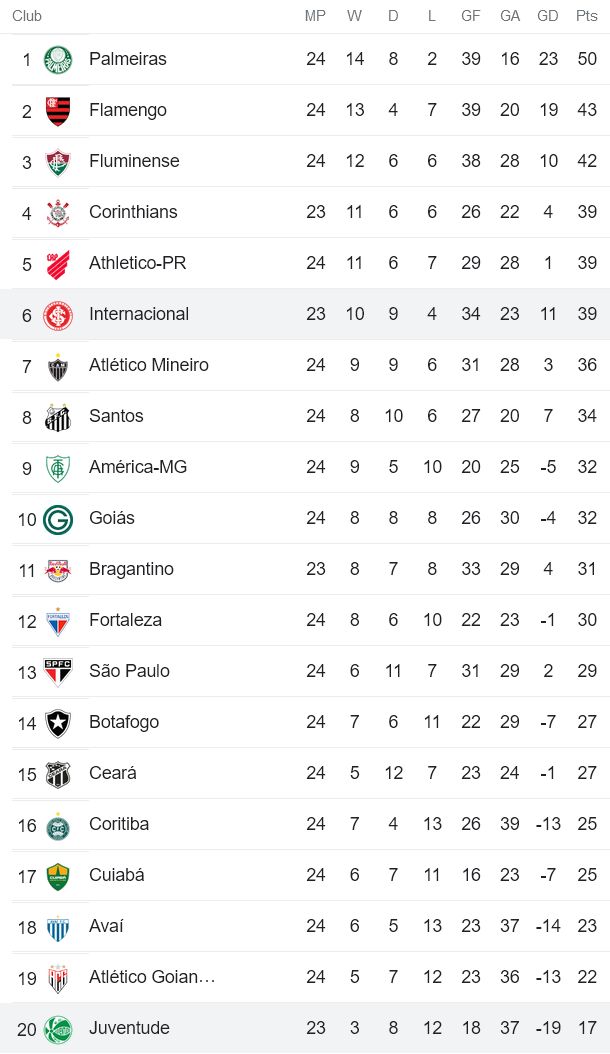
Task: Open the Atlético Mineiro team link
Action: pyautogui.click(x=149, y=365)
